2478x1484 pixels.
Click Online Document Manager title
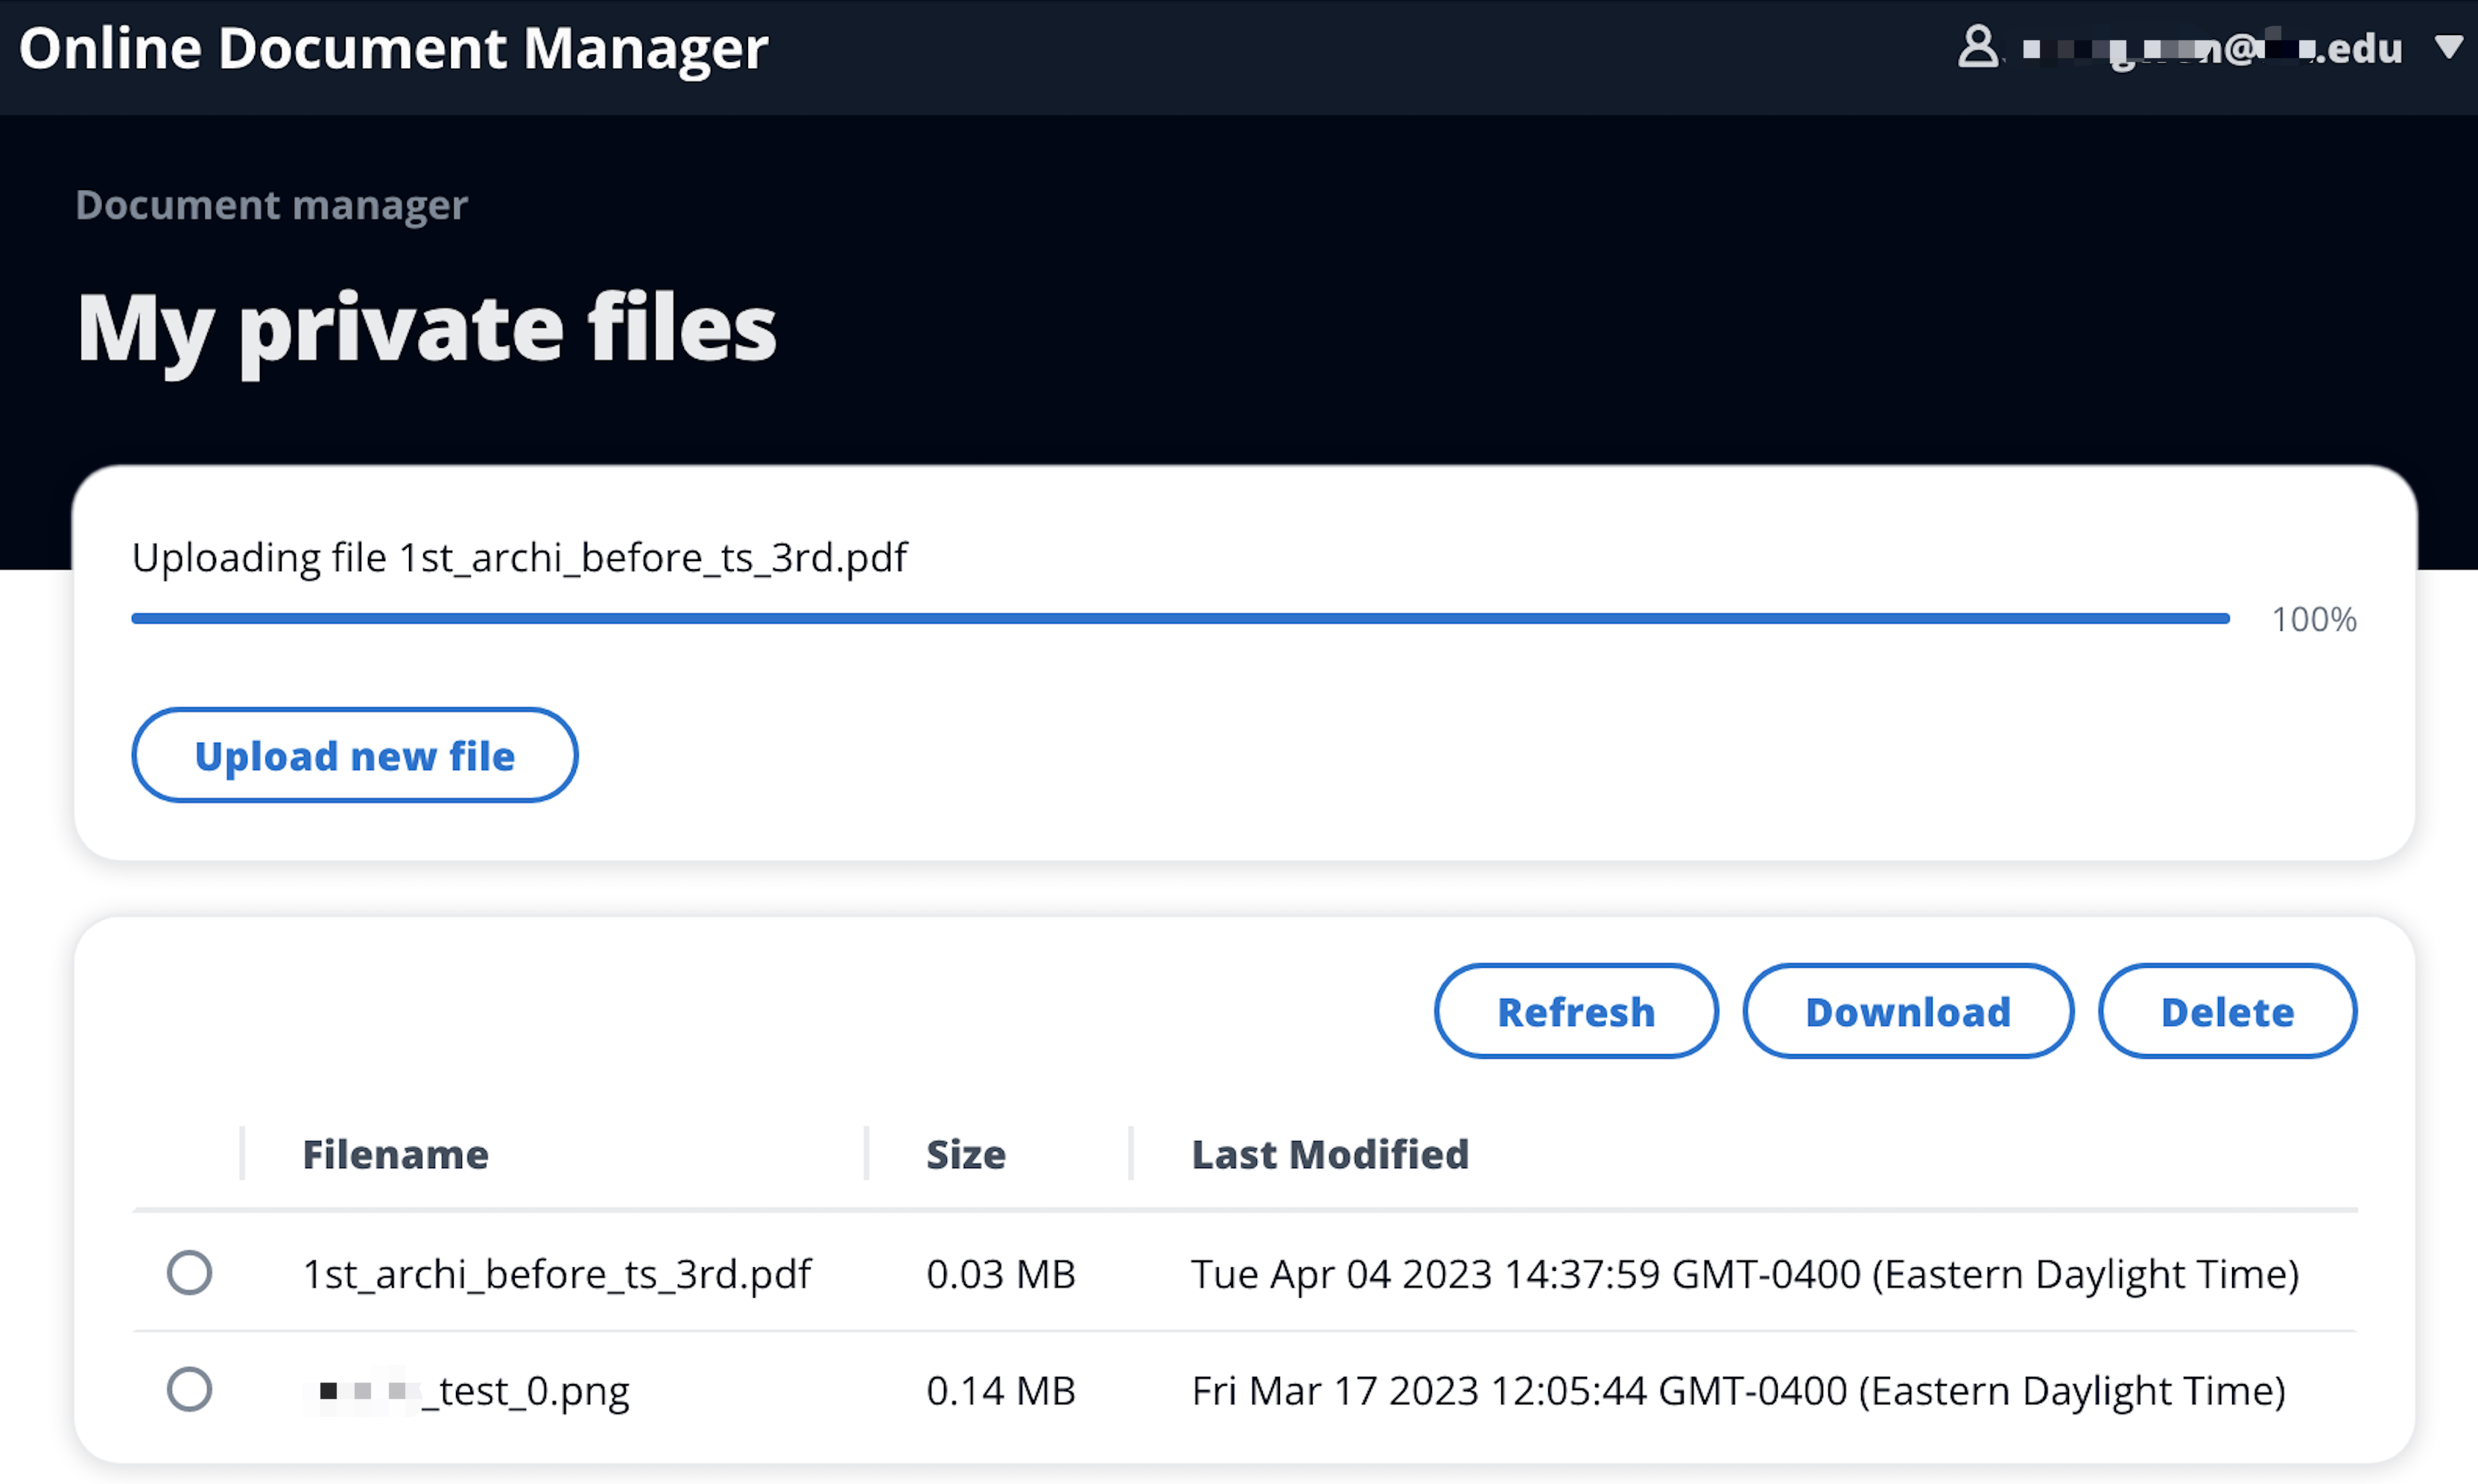(x=393, y=48)
